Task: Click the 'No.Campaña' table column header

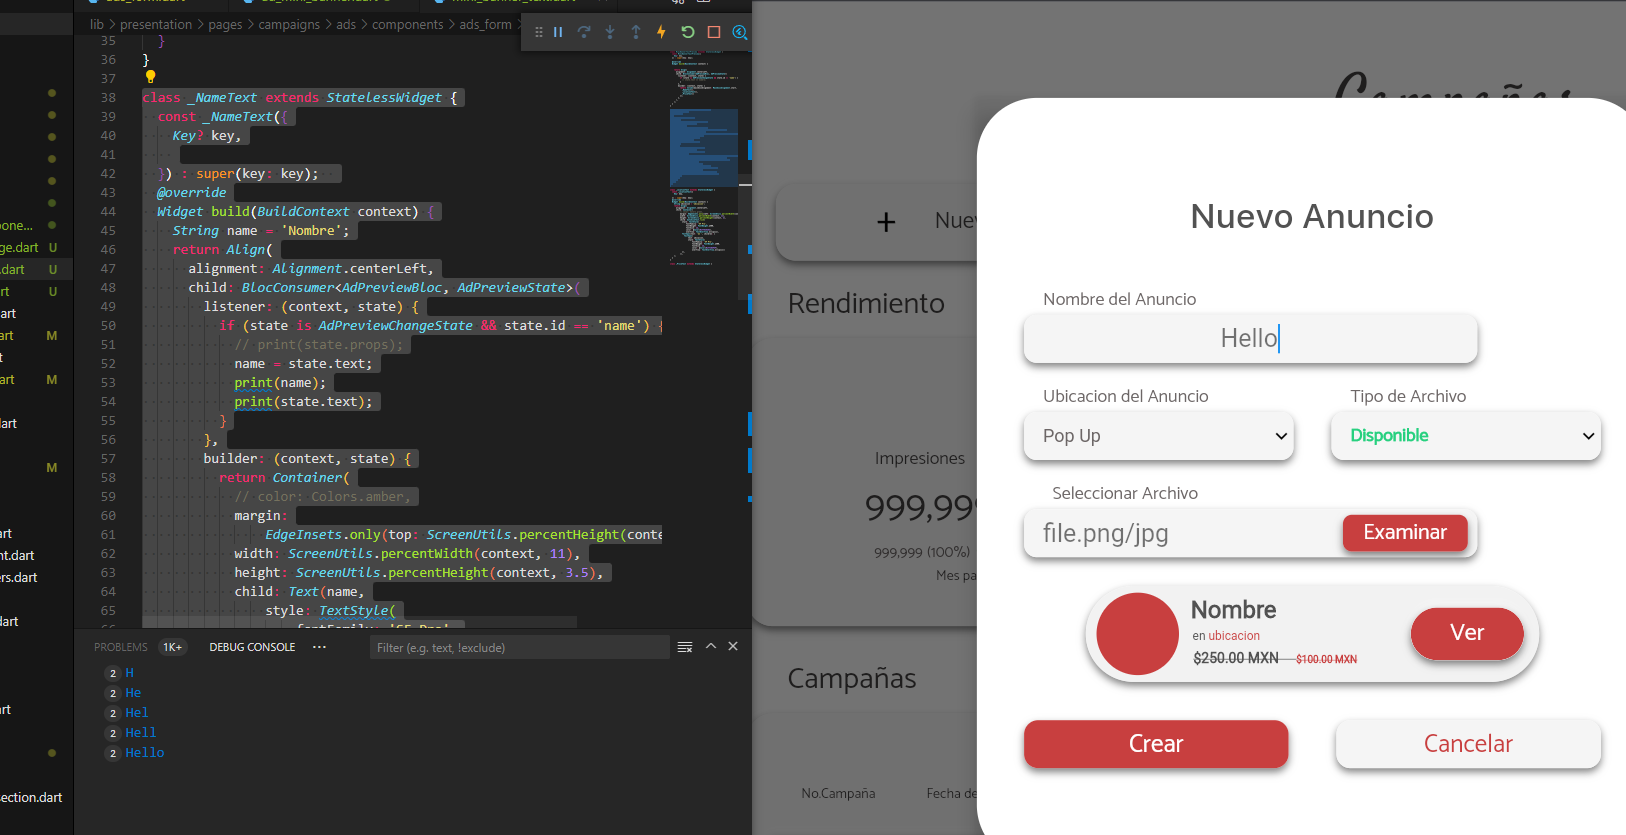Action: tap(838, 793)
